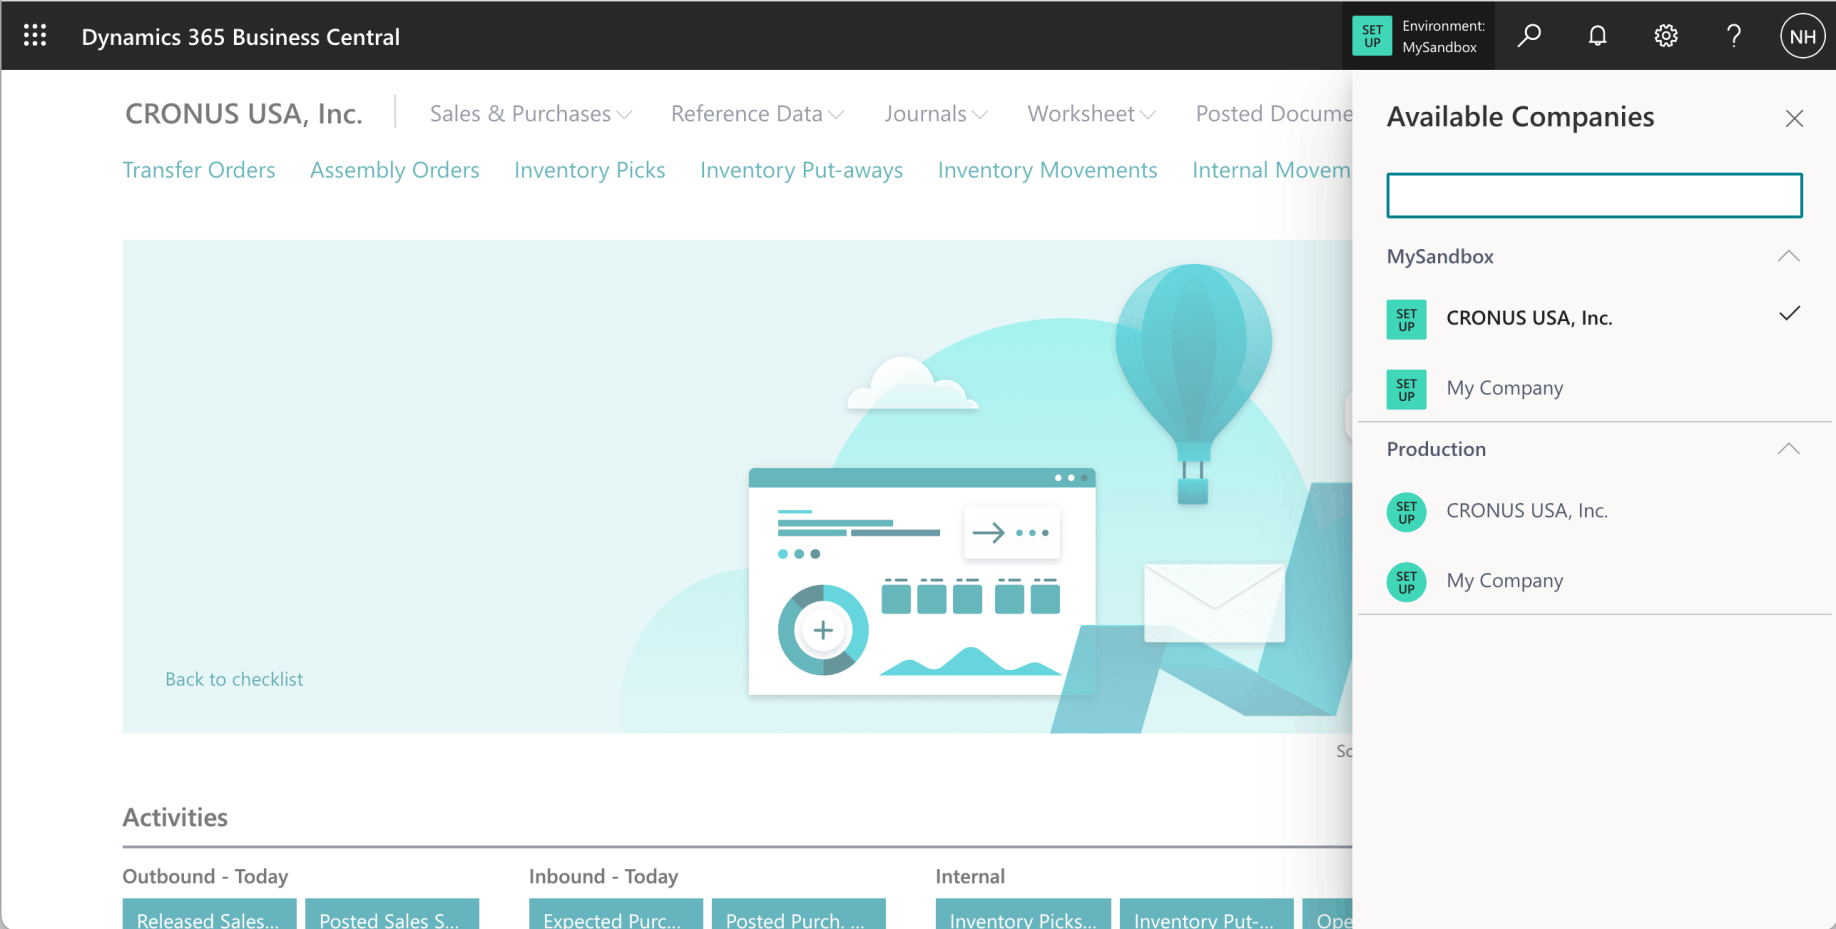Click the Internal activities label
The height and width of the screenshot is (929, 1836).
(x=970, y=877)
